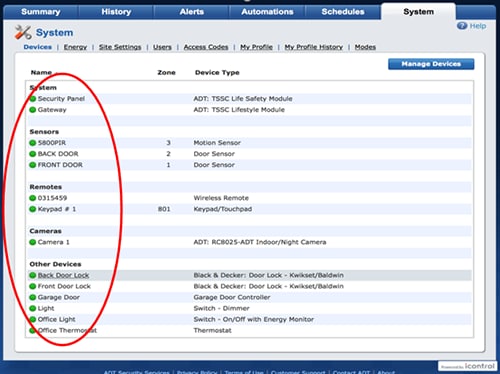Click the ADT: TSSC Life Safety Module text
The width and height of the screenshot is (500, 374).
(x=243, y=99)
